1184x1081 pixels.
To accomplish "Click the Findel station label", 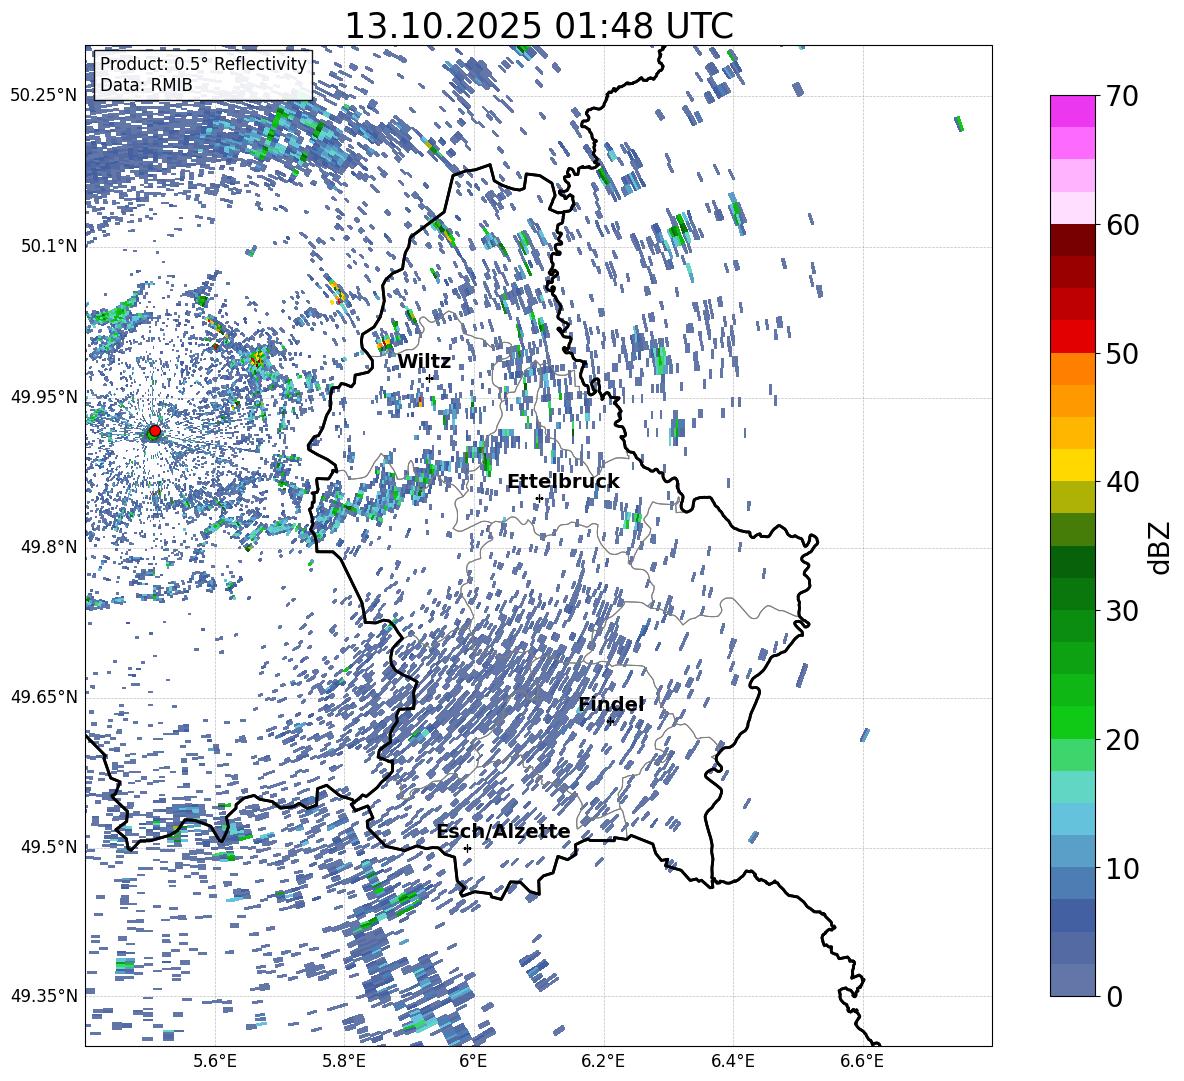I will 611,704.
